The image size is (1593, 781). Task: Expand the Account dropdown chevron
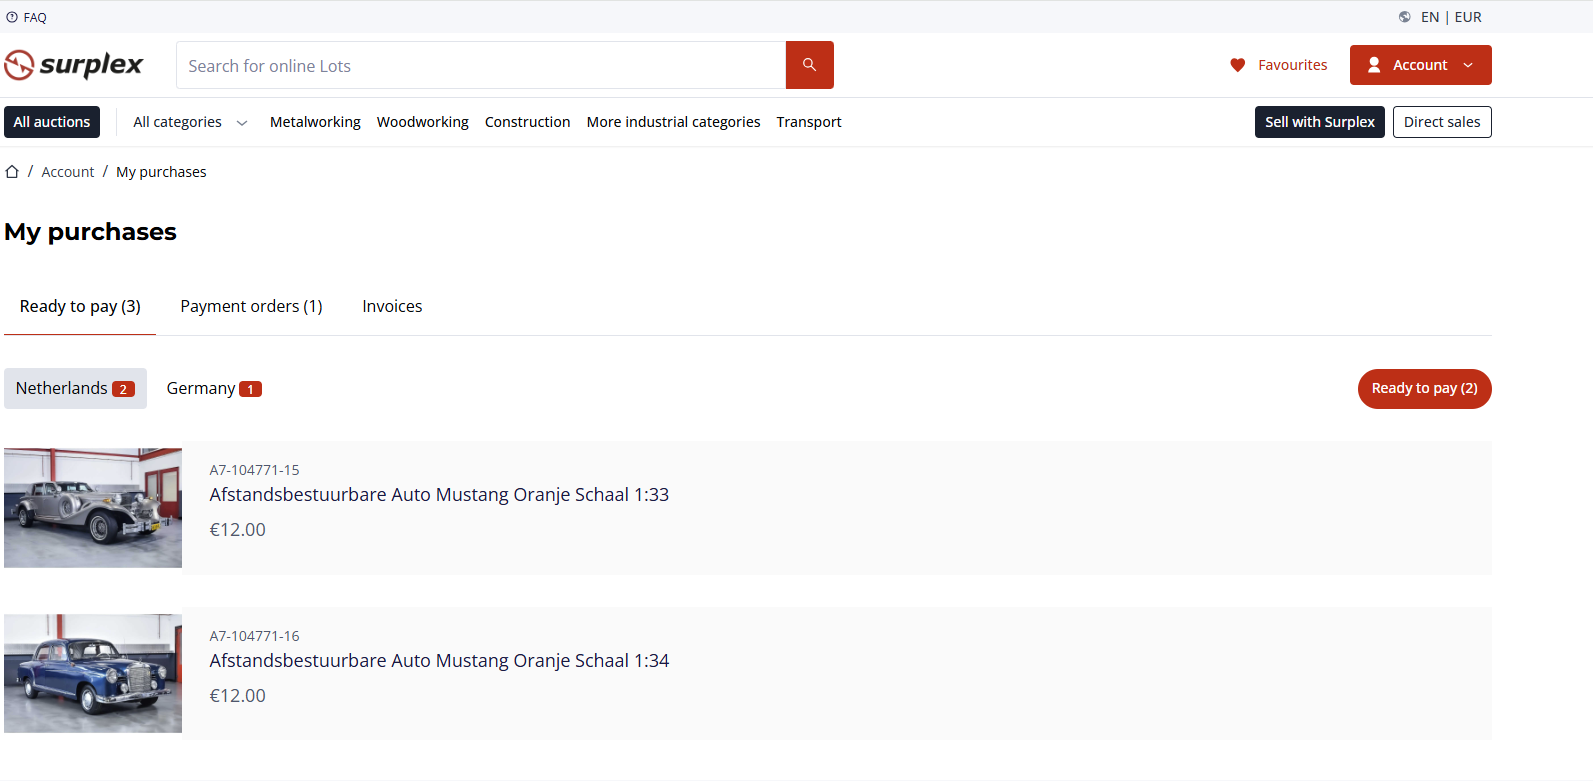click(1468, 65)
